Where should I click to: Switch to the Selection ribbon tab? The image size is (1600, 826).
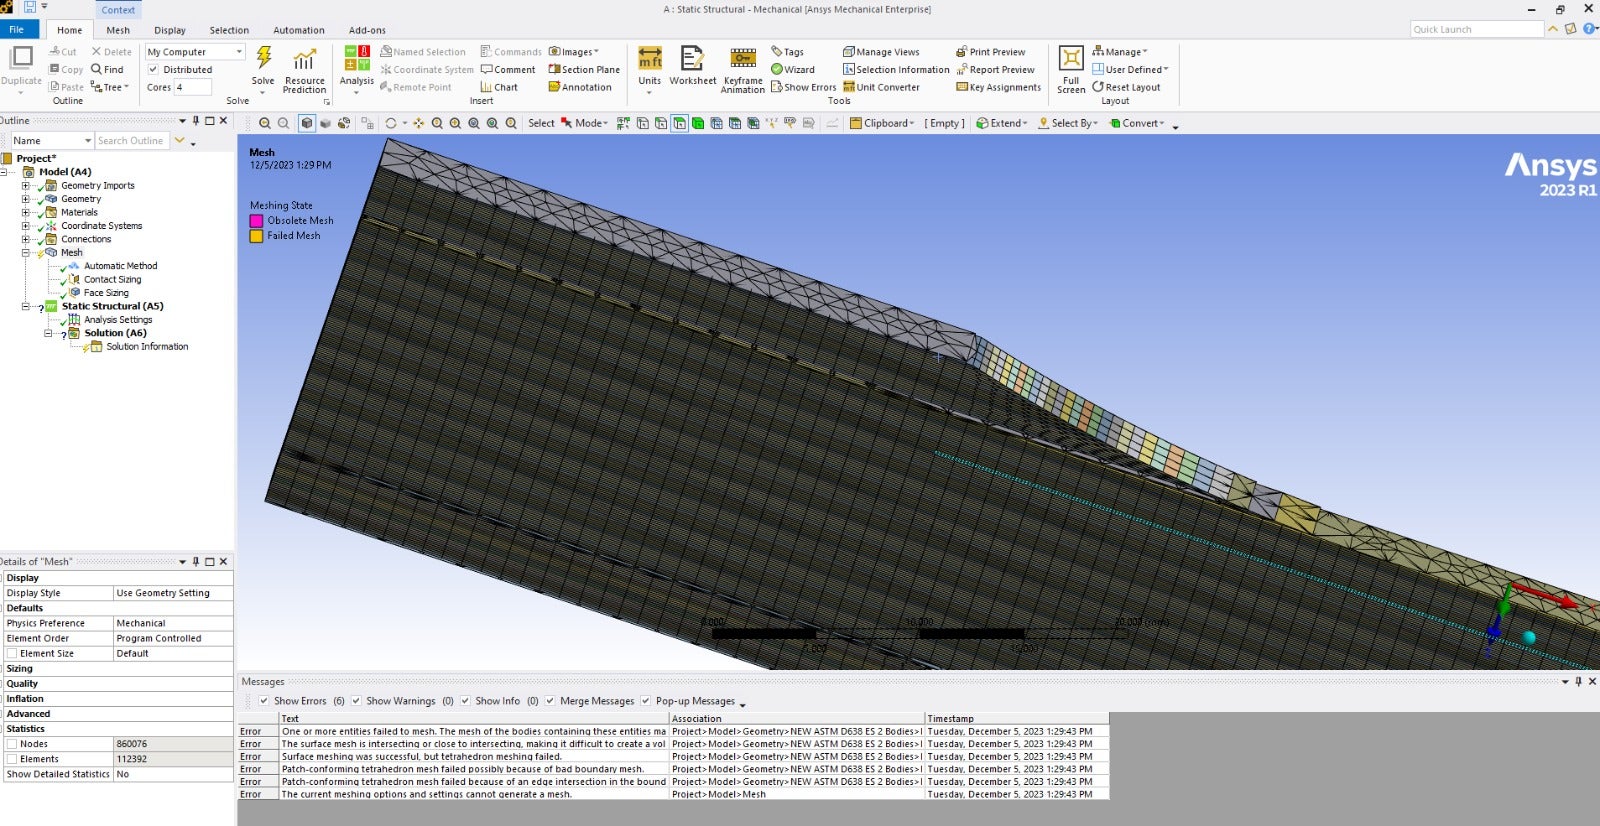(229, 30)
